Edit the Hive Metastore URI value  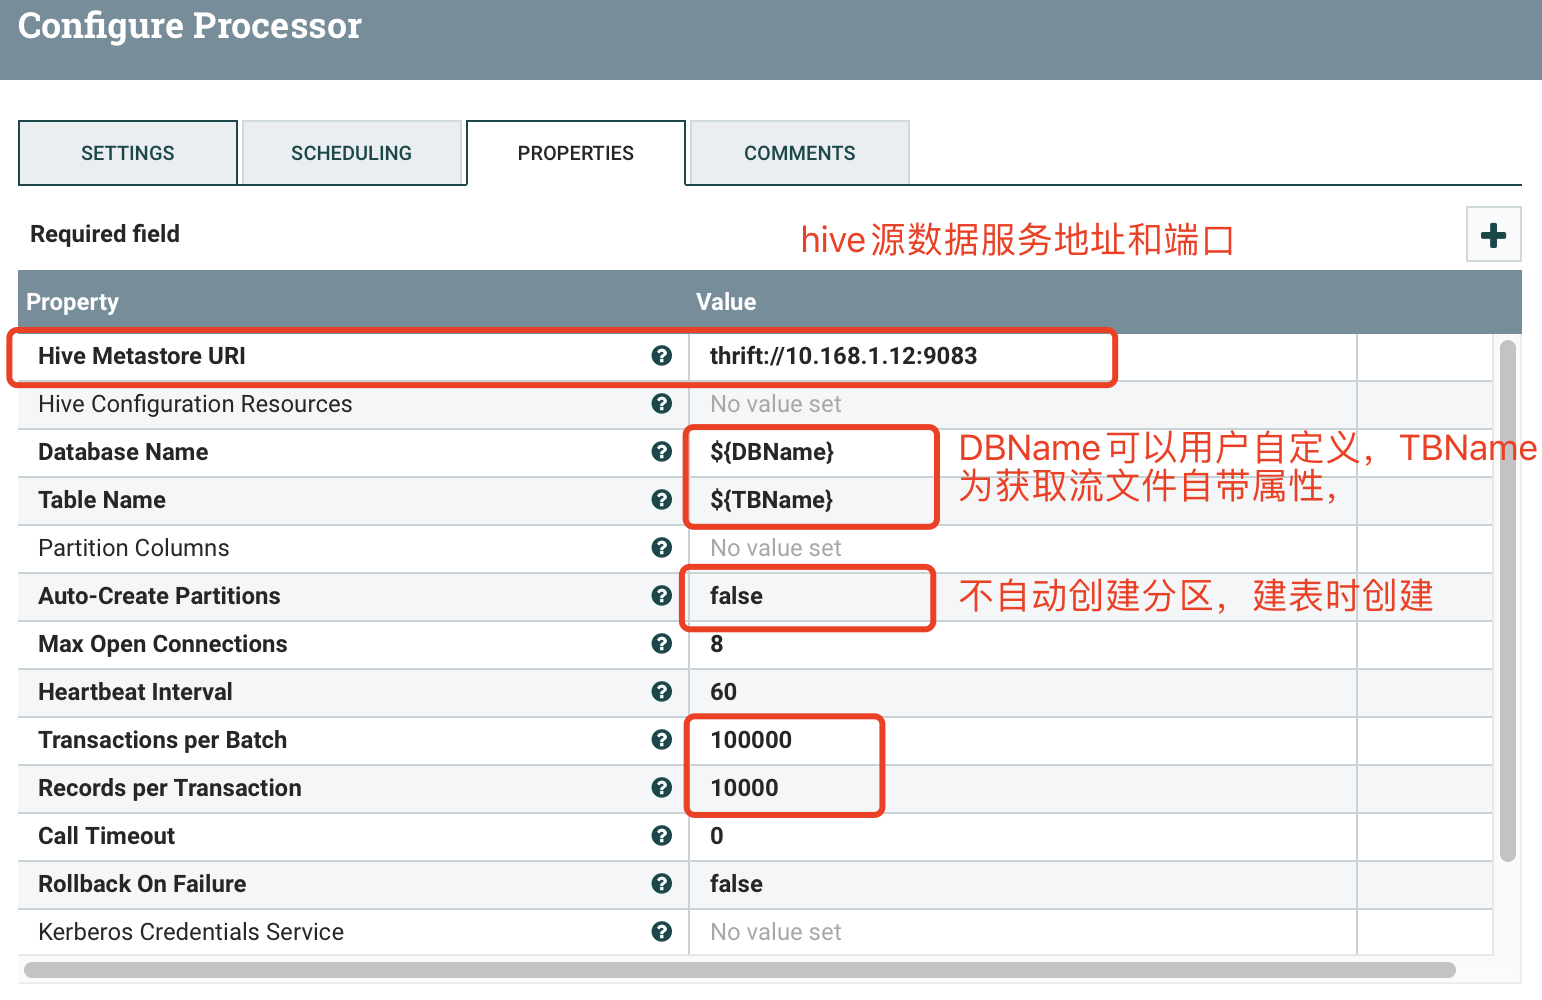[x=1022, y=356]
